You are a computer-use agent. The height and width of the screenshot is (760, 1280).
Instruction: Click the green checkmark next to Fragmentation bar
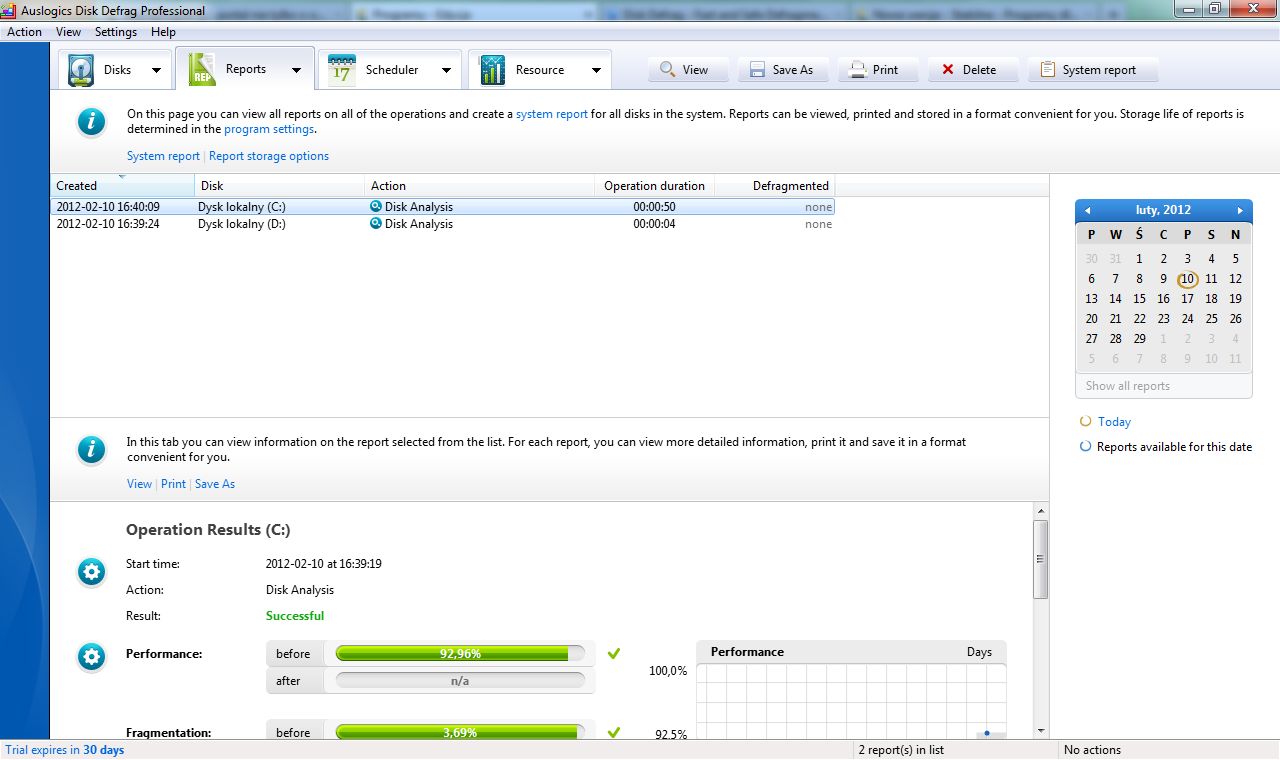pyautogui.click(x=614, y=732)
